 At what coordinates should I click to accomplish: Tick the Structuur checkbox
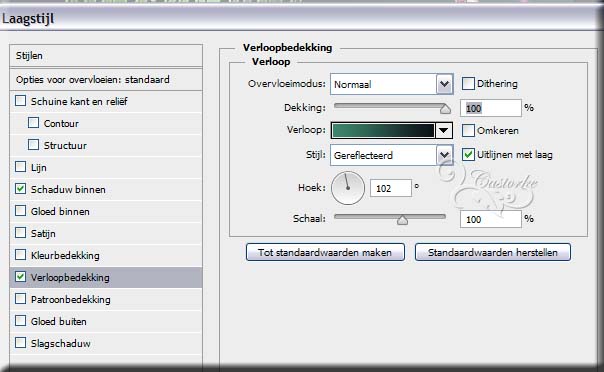(x=34, y=145)
